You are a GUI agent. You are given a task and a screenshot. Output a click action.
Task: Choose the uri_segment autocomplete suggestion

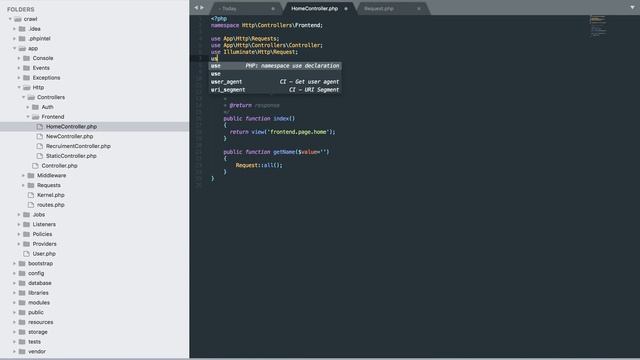(275, 90)
